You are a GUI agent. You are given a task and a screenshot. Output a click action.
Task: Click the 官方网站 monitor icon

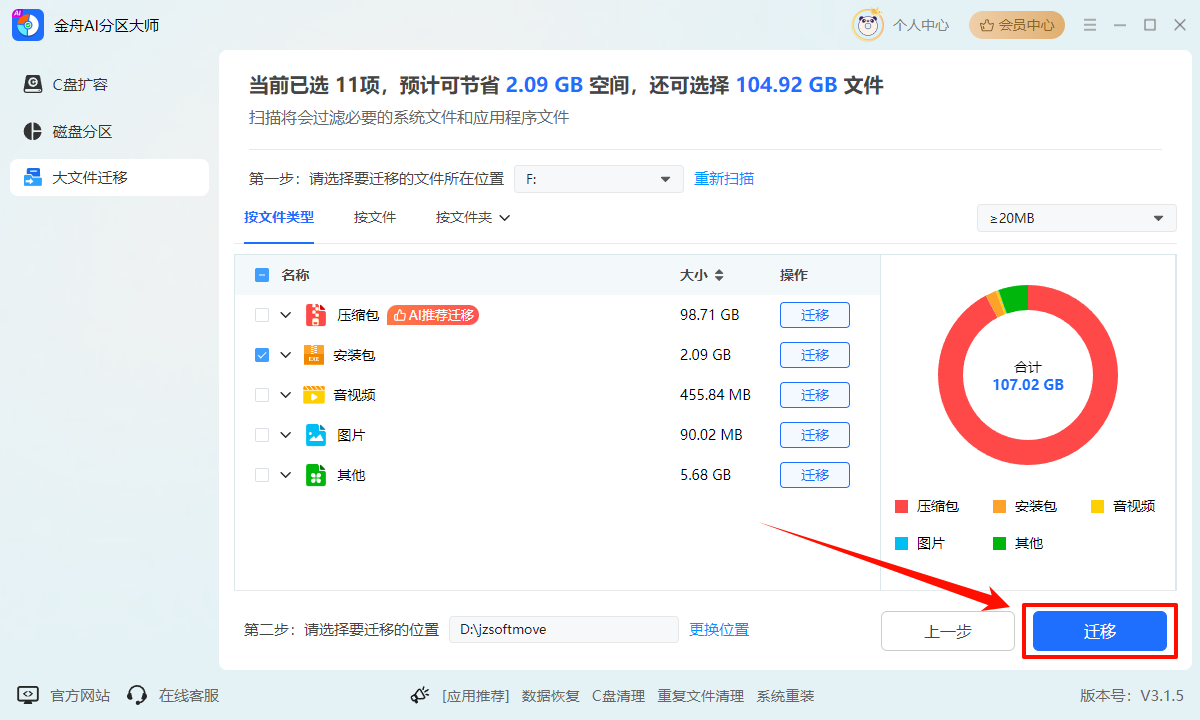28,695
